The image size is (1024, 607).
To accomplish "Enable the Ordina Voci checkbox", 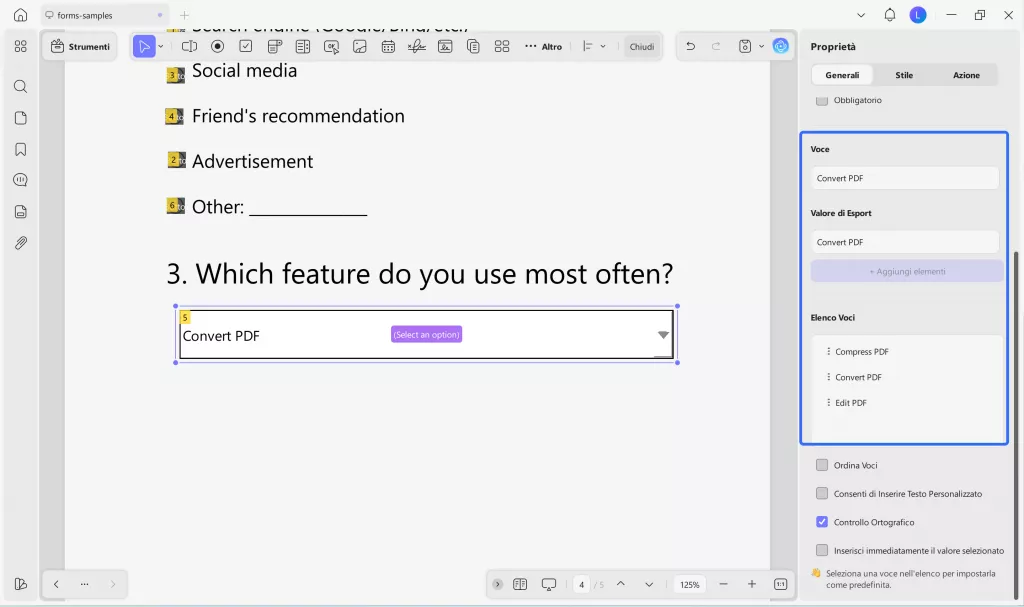I will [822, 465].
